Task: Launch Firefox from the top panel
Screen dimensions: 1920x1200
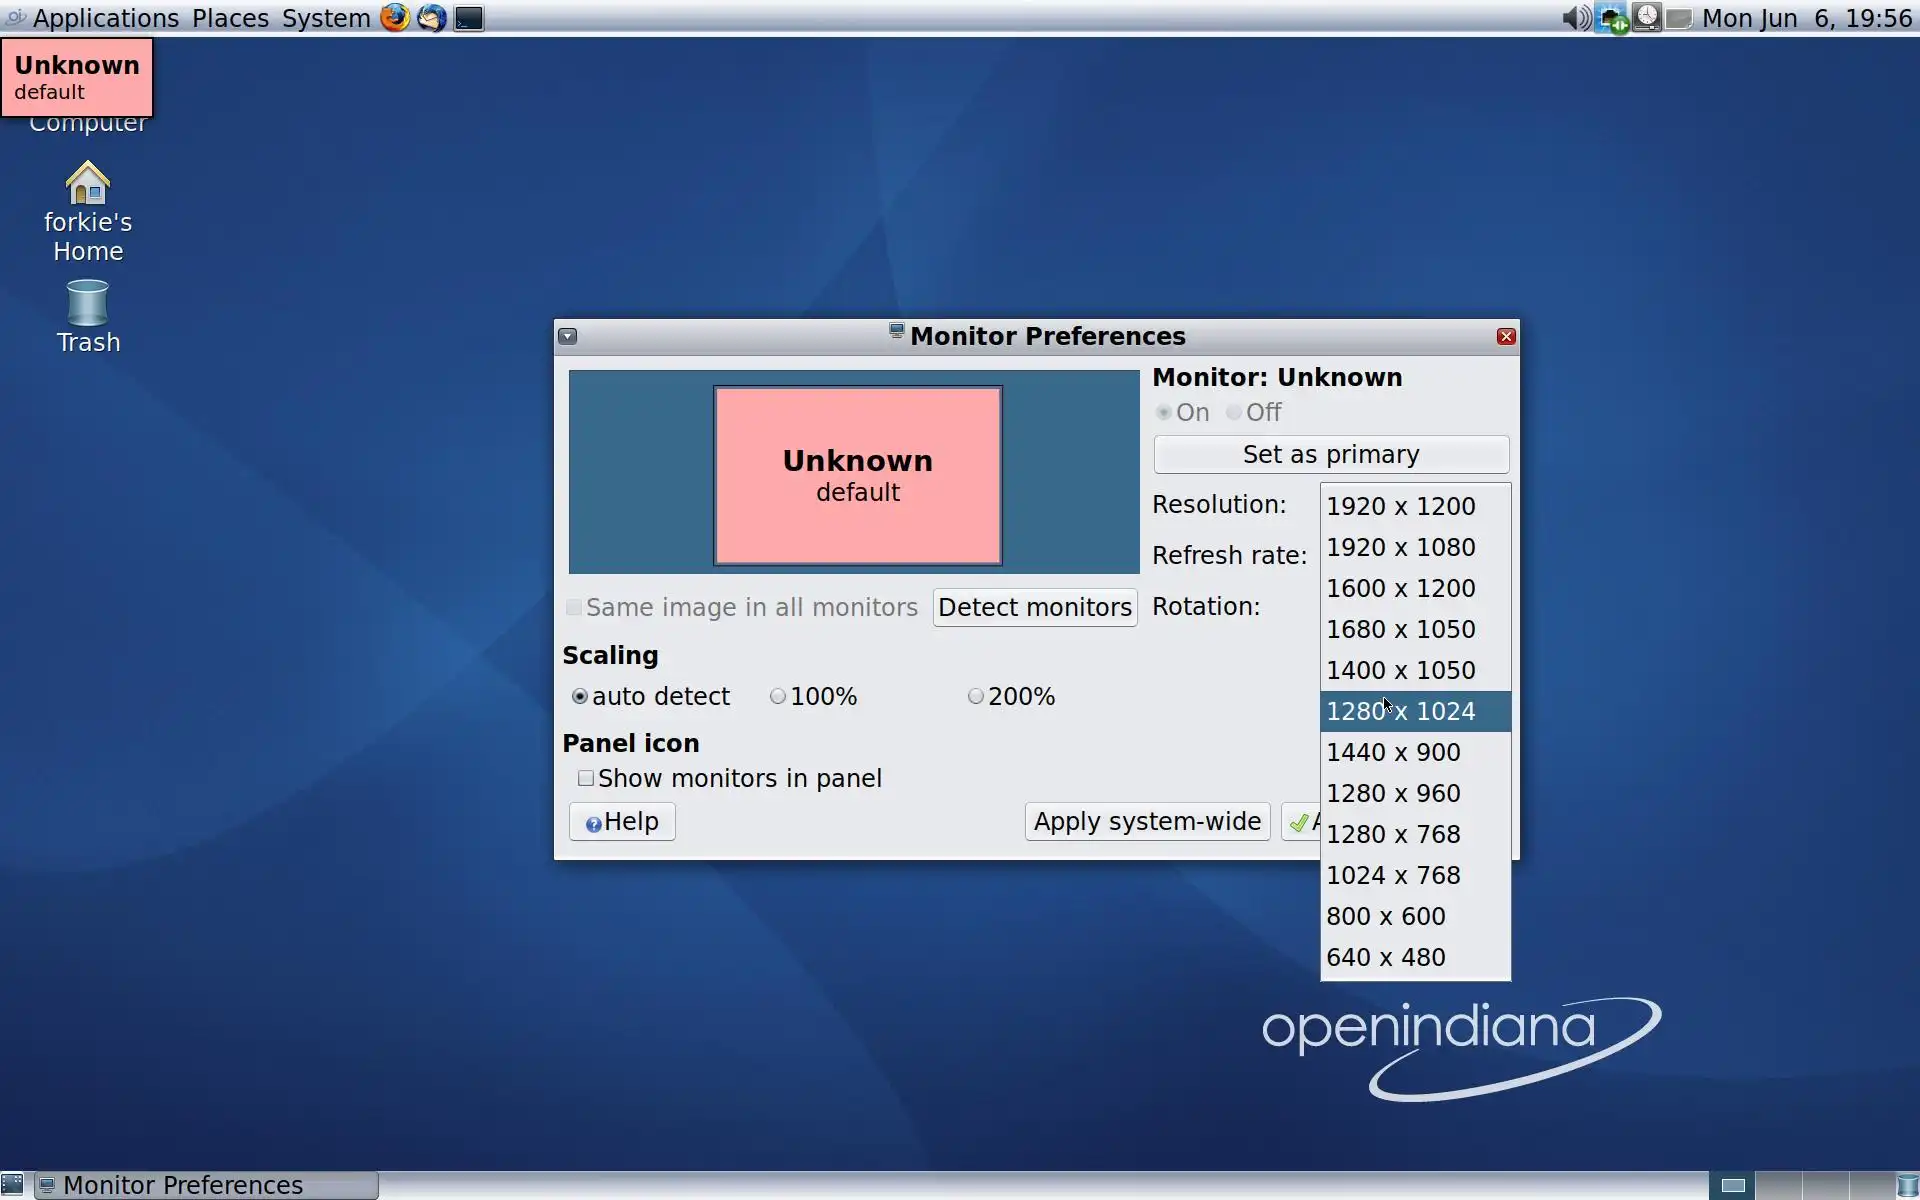Action: click(x=395, y=18)
